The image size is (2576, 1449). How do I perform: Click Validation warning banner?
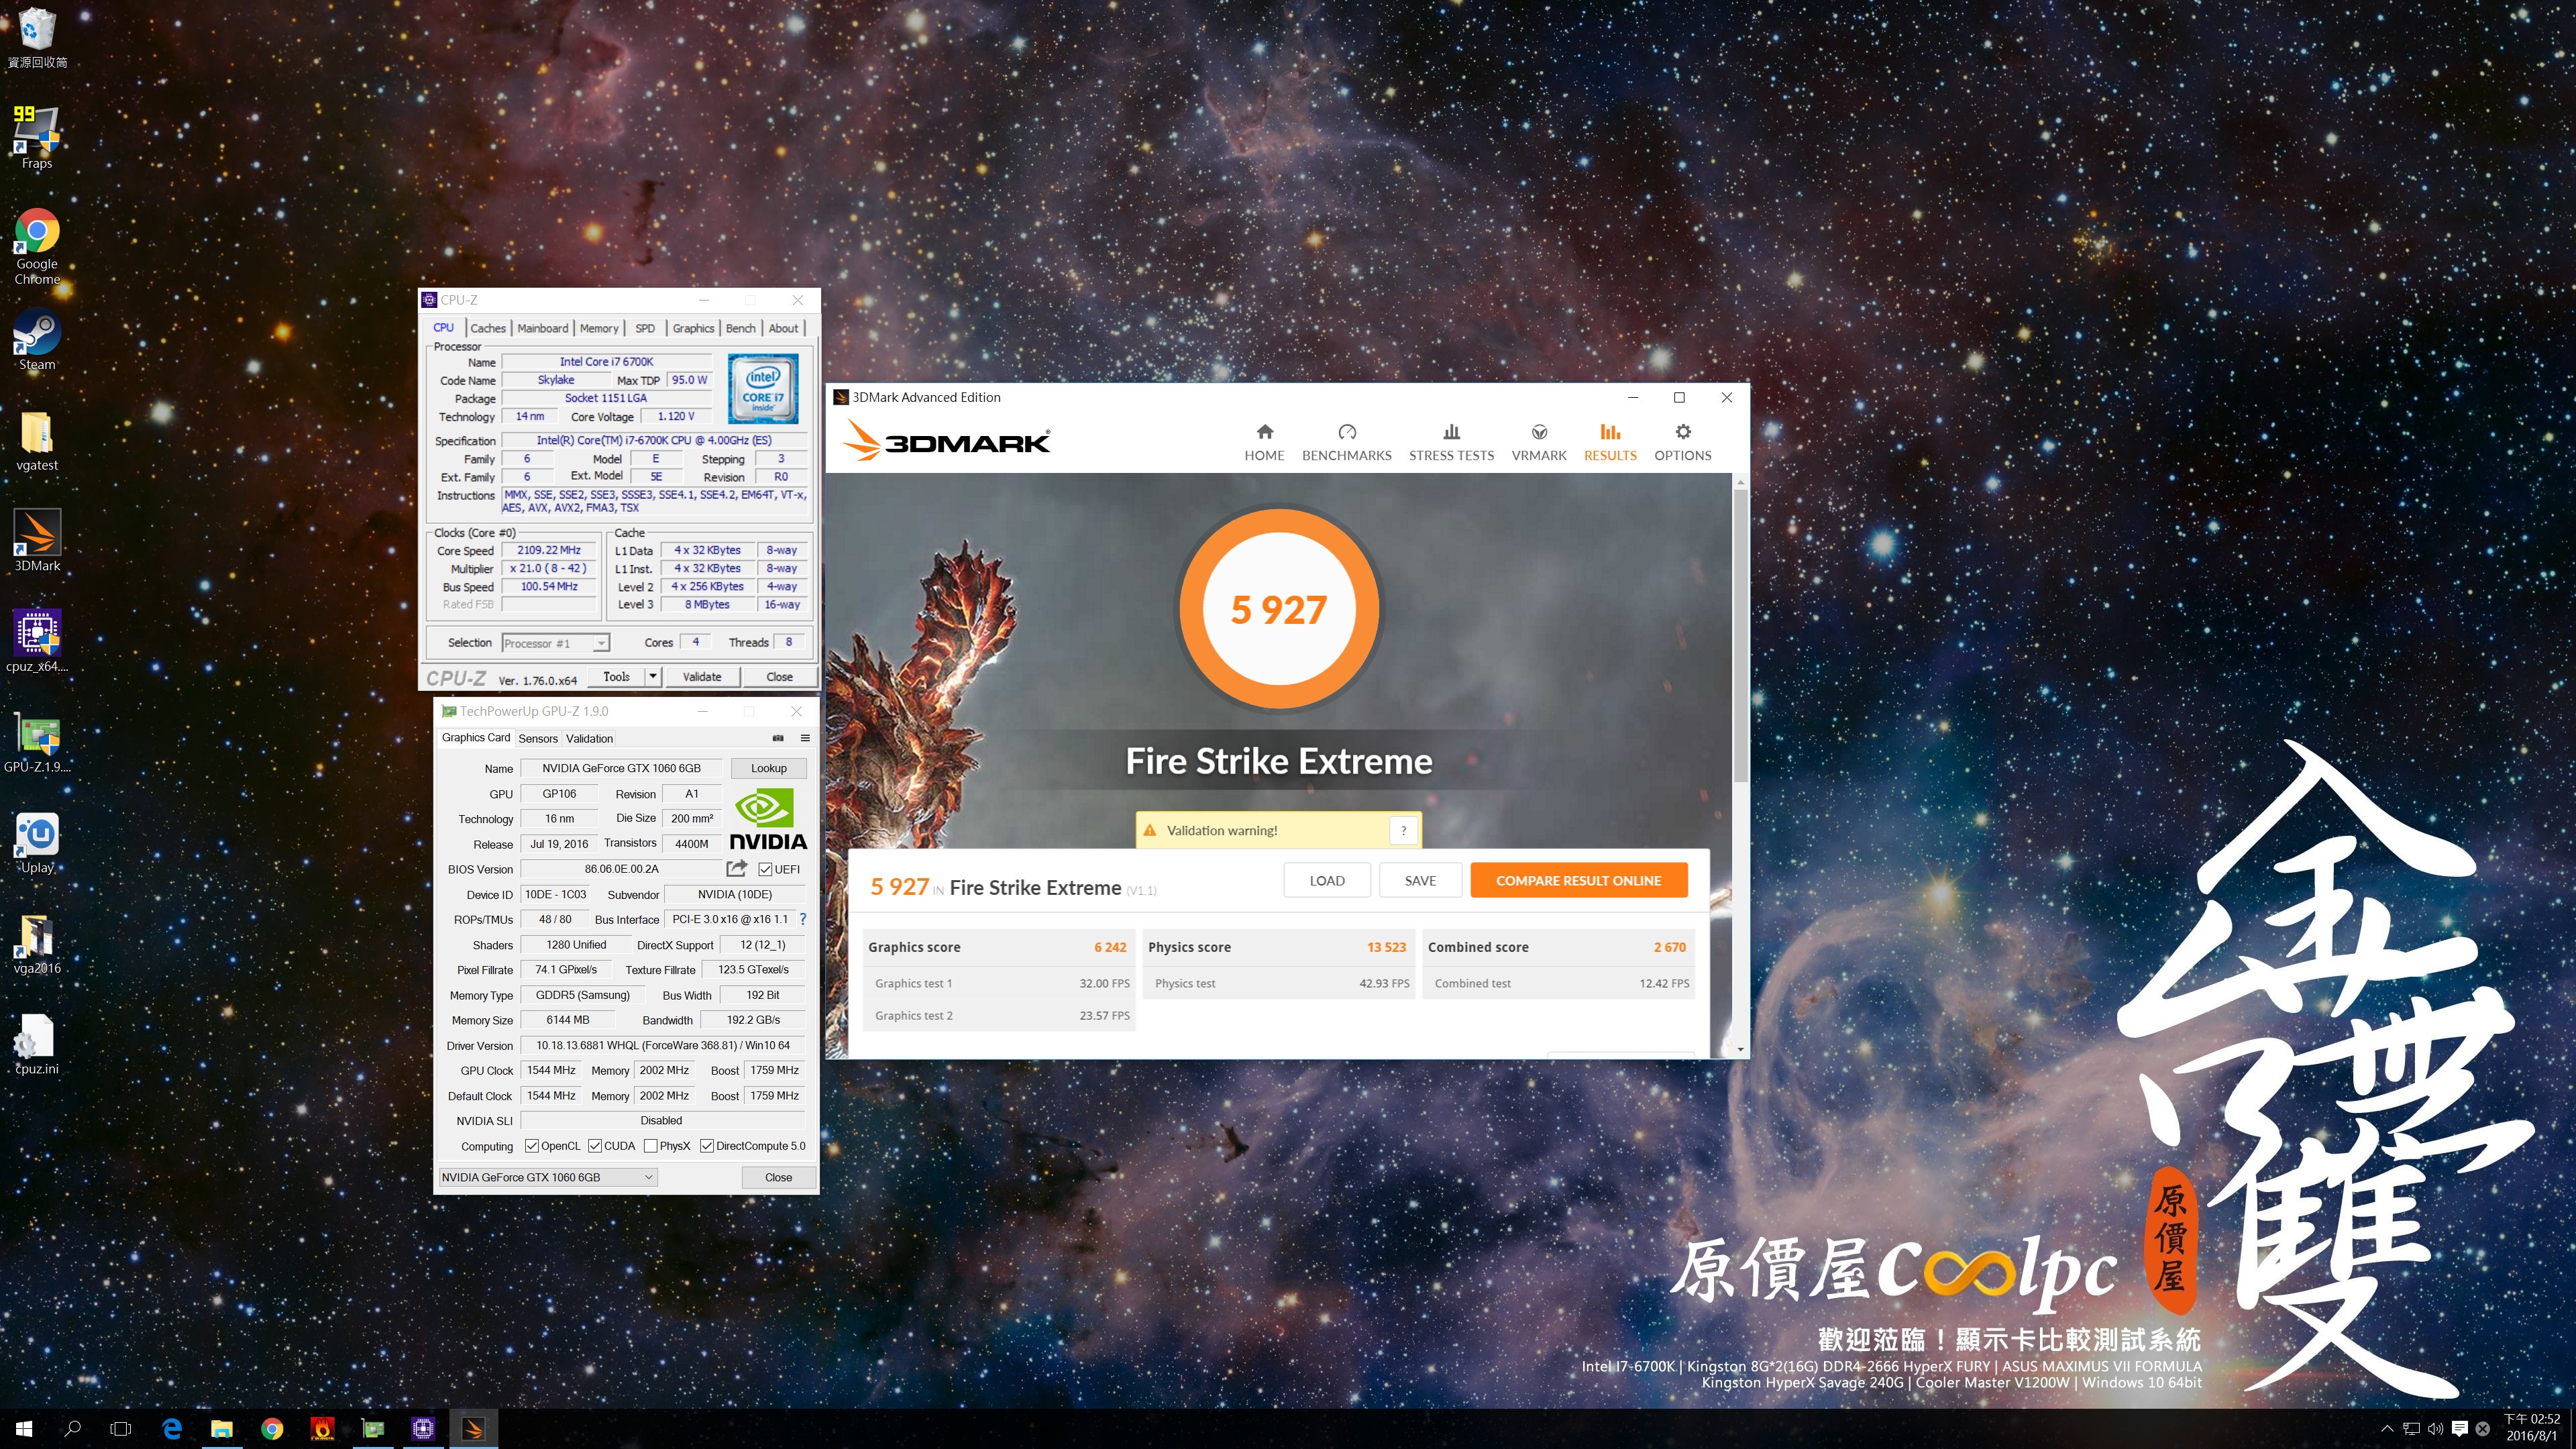pos(1277,830)
